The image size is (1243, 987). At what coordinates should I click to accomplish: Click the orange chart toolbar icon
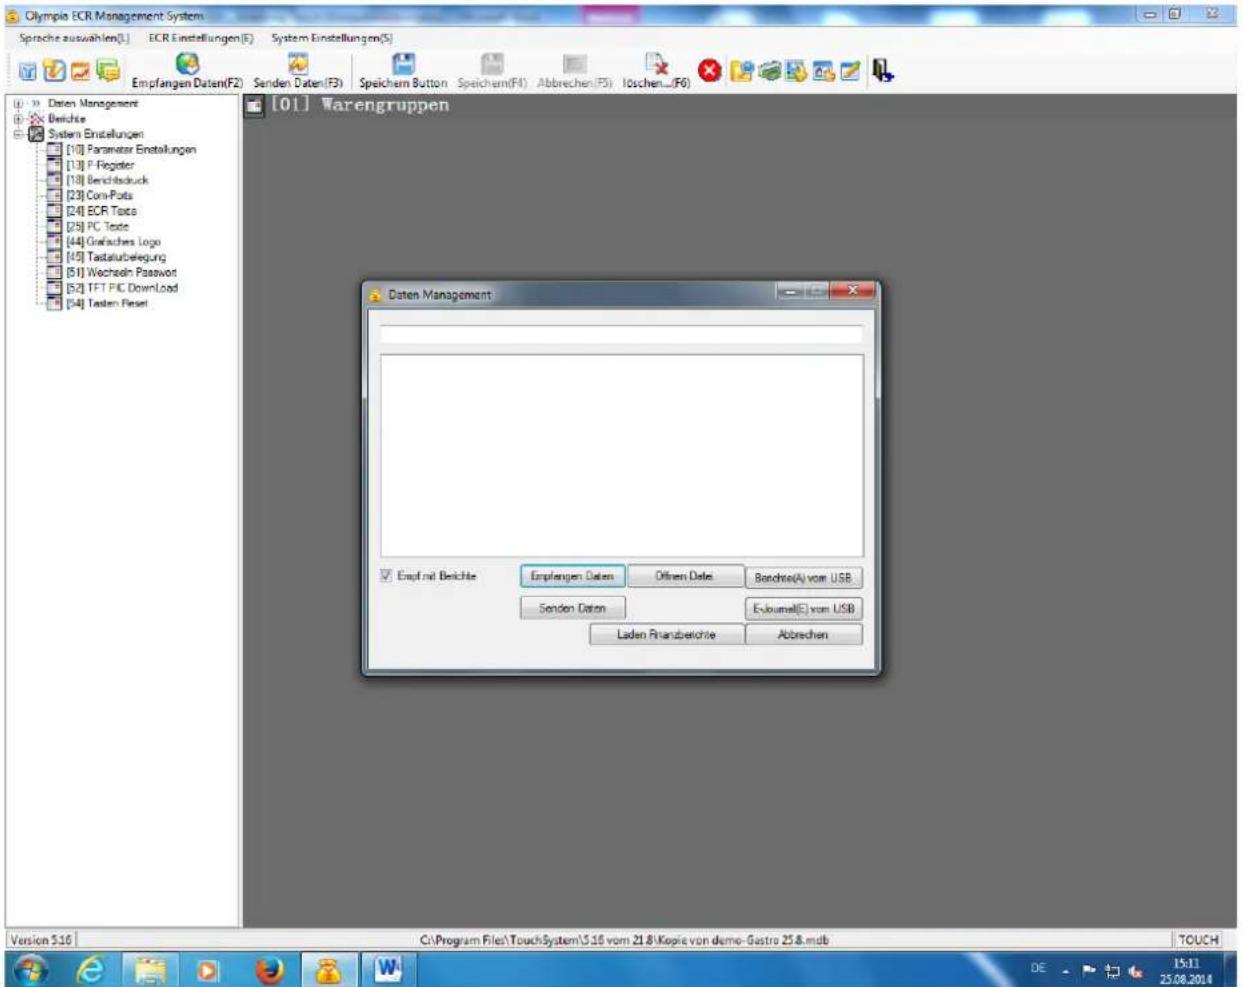tap(80, 71)
